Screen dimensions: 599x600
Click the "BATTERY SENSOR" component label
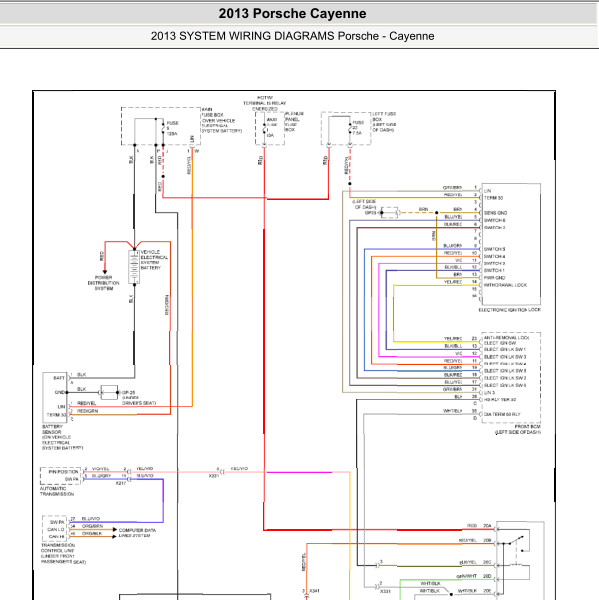point(52,429)
